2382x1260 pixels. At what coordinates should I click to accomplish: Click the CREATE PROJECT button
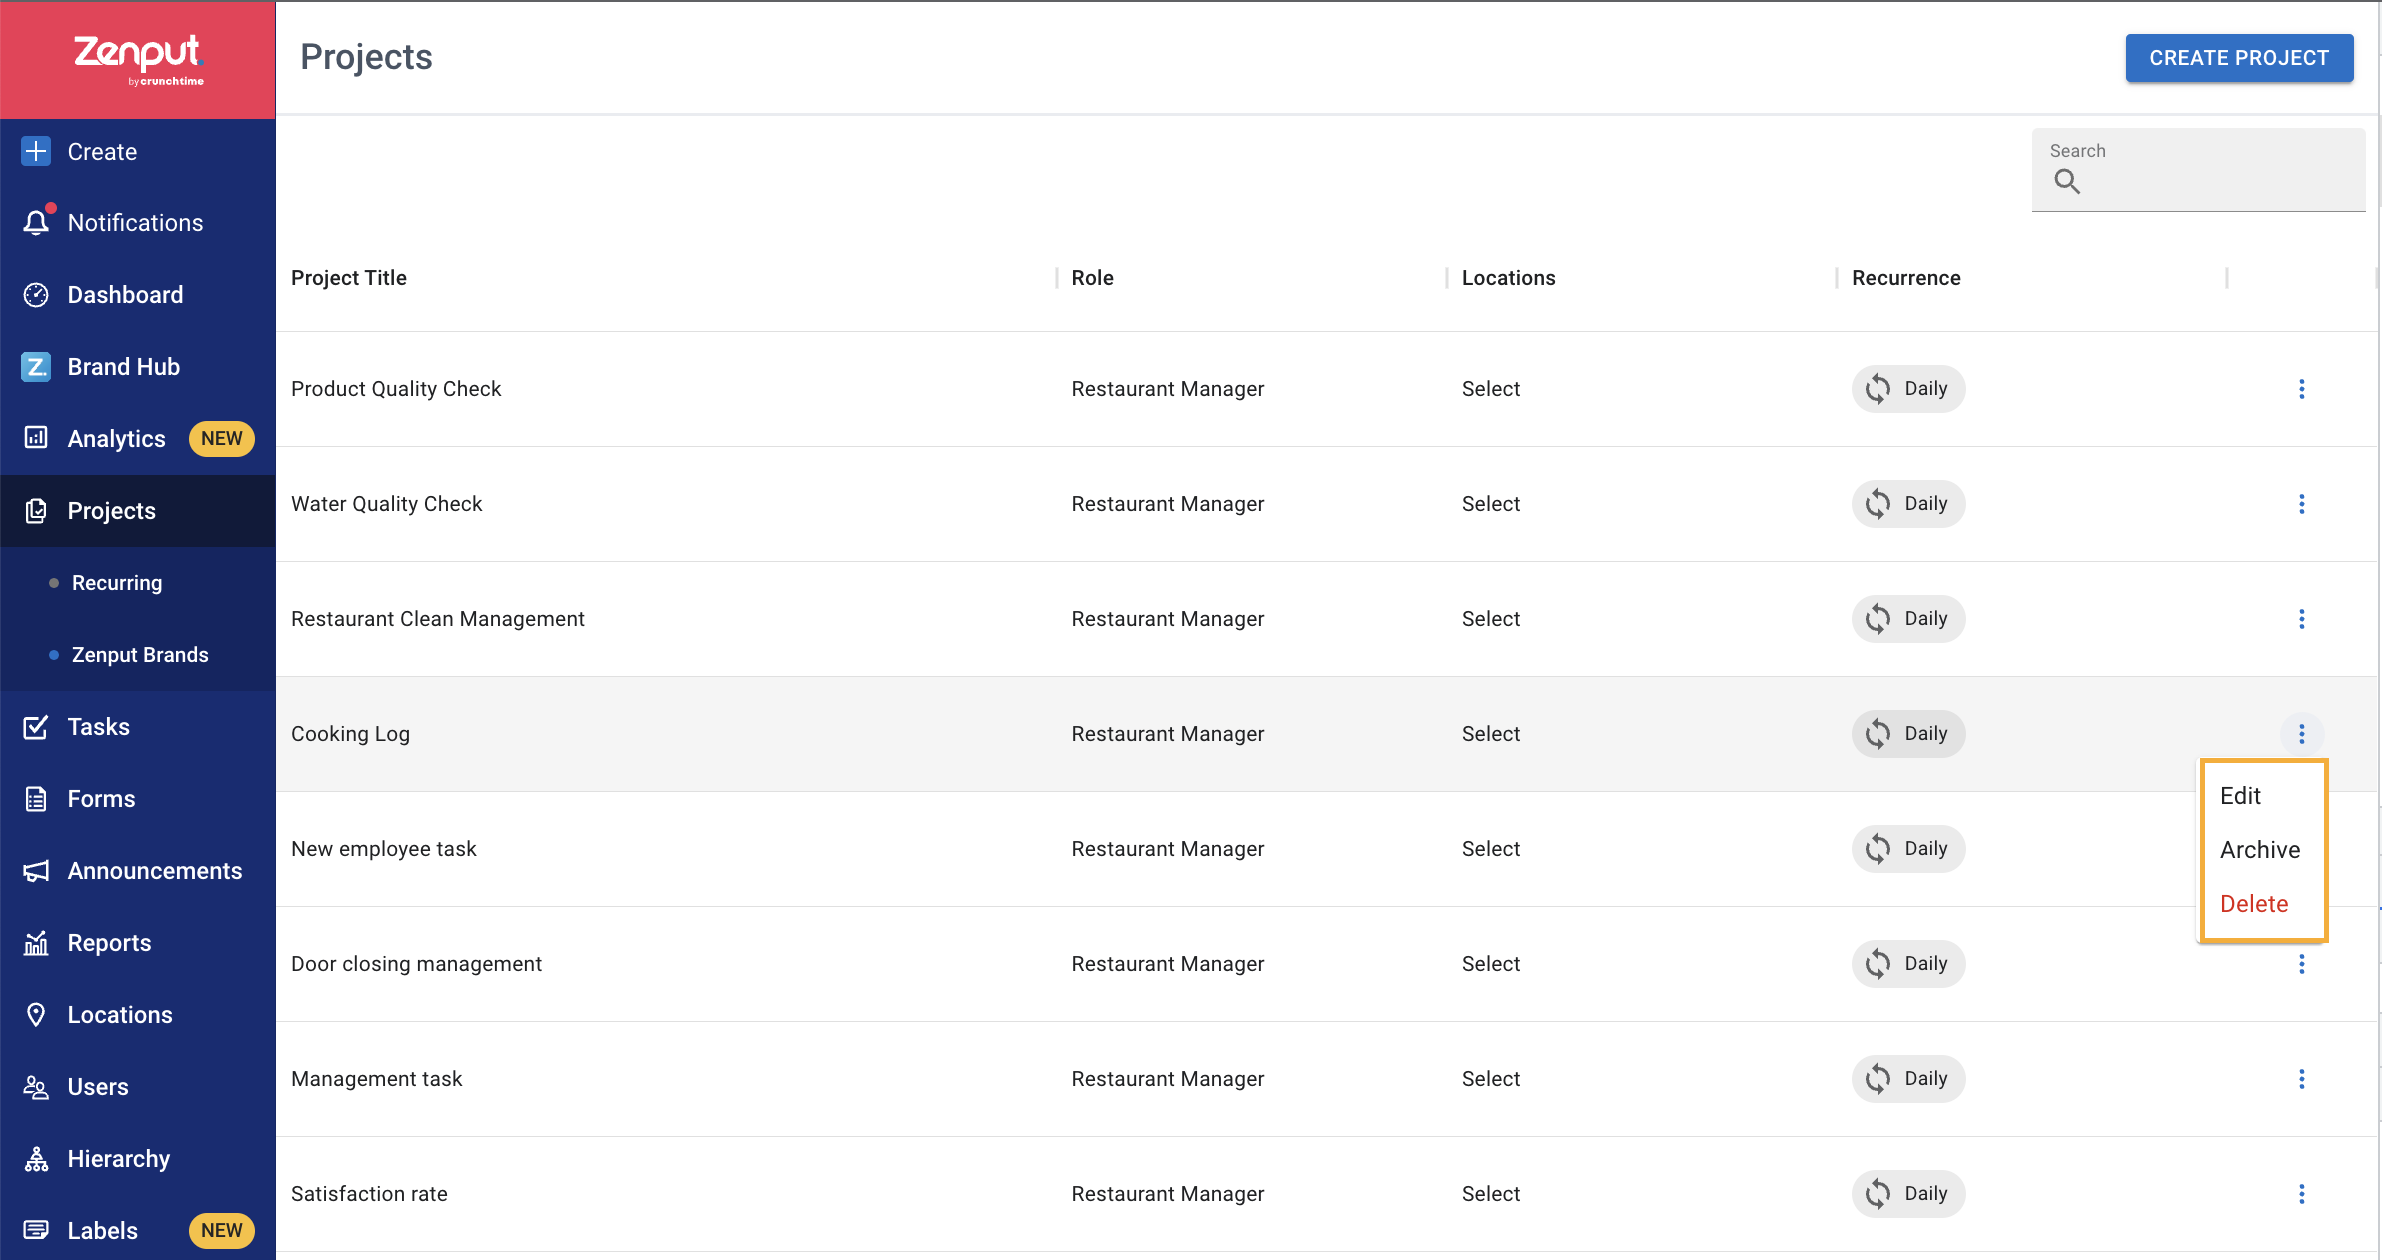pyautogui.click(x=2239, y=58)
